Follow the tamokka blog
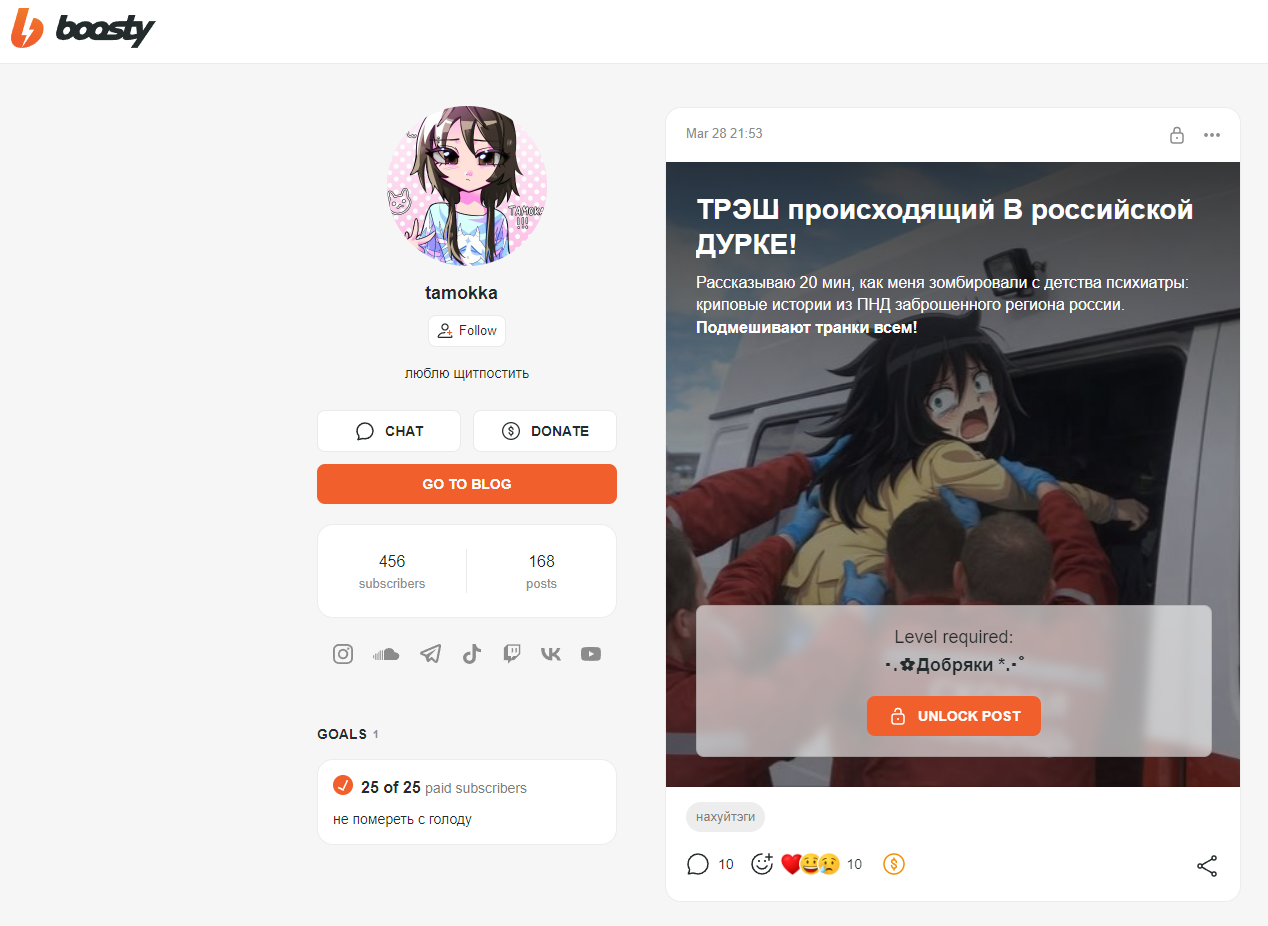1268x926 pixels. [x=467, y=331]
